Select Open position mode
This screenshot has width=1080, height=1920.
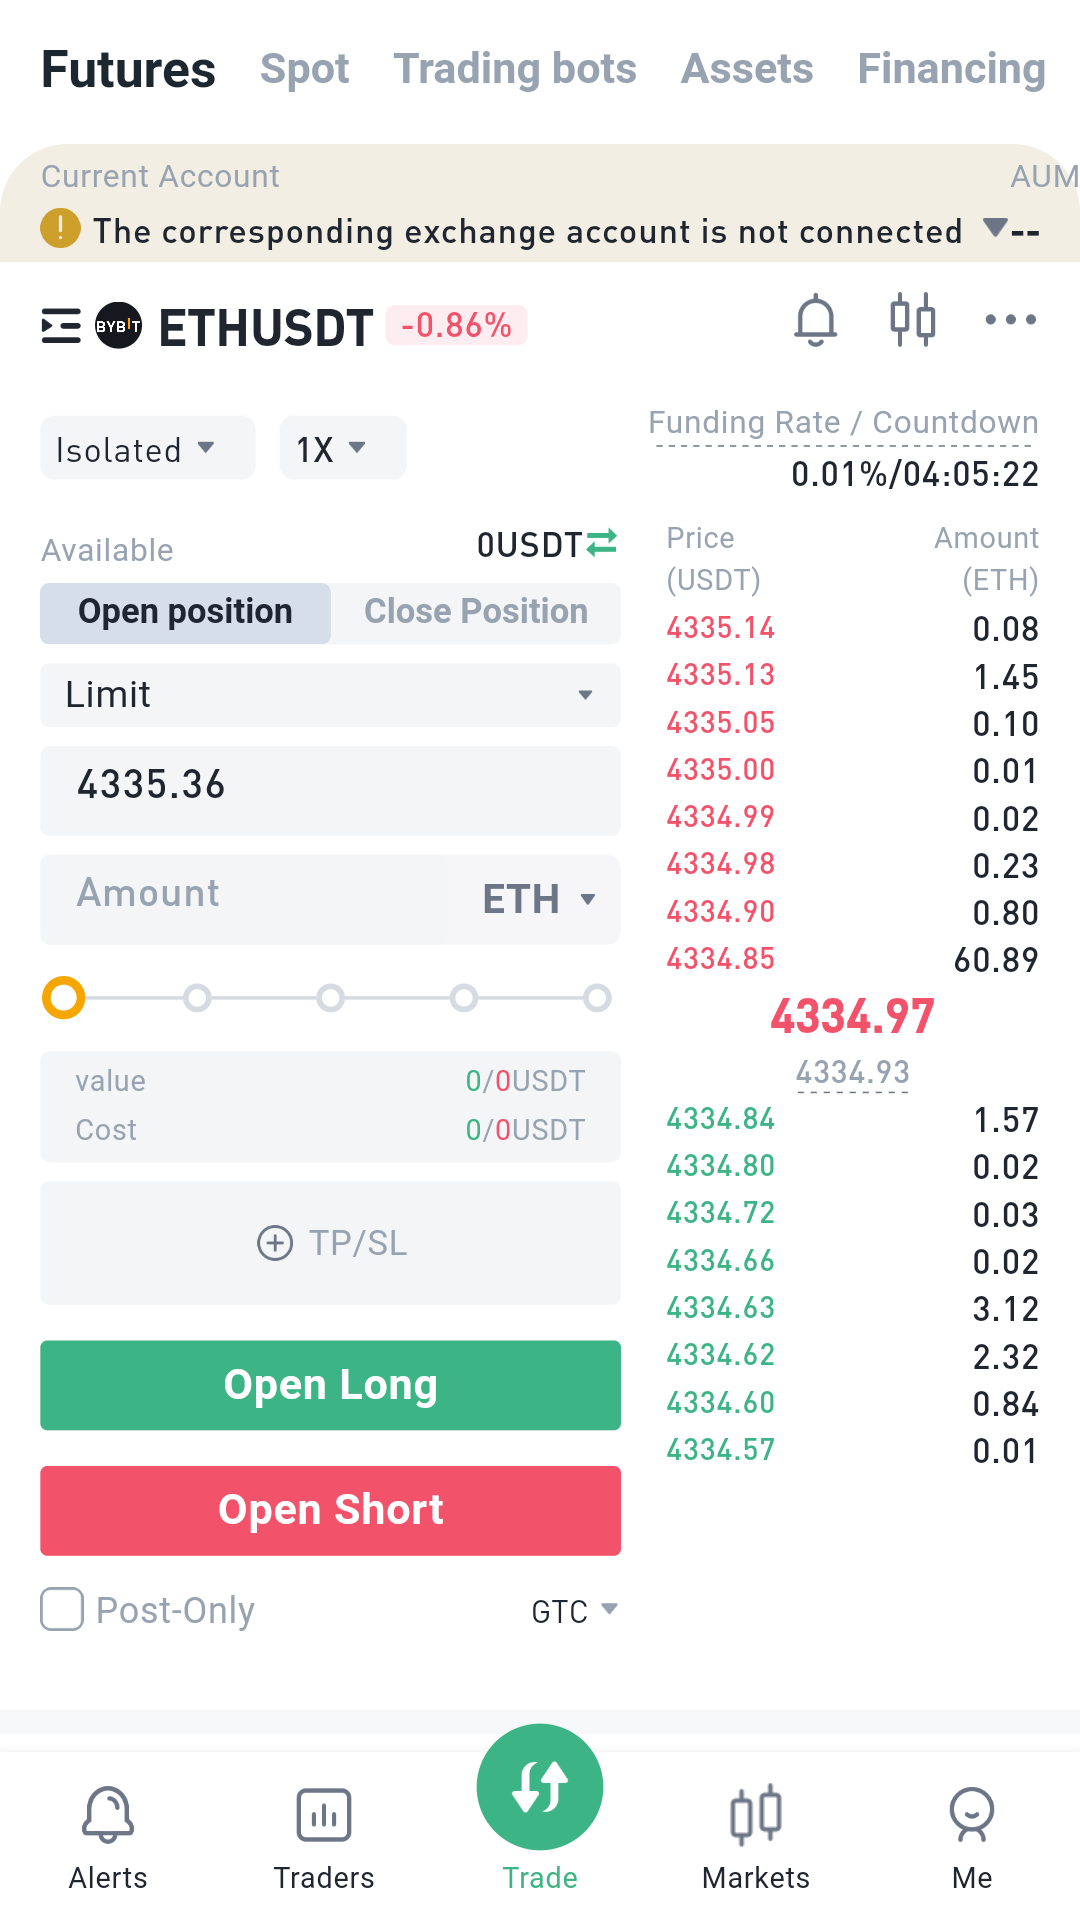coord(186,612)
